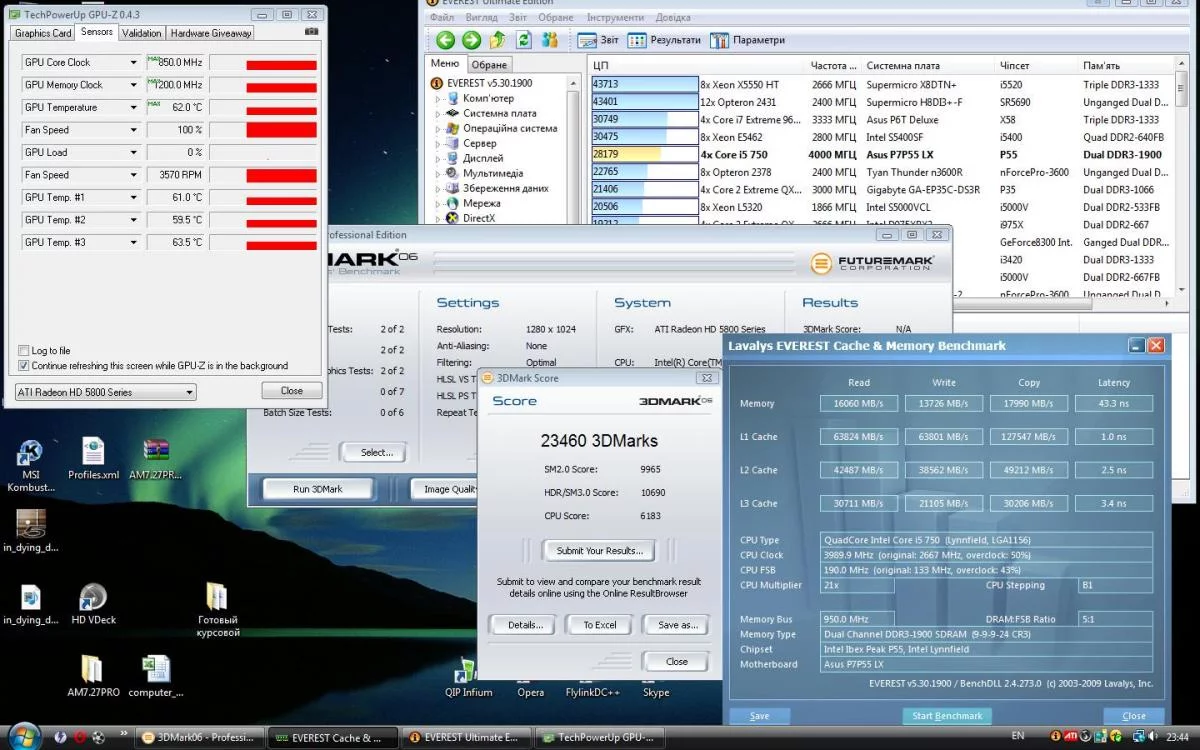This screenshot has height=750, width=1200.
Task: Open the GPU Temperature sensor dropdown
Action: [x=134, y=107]
